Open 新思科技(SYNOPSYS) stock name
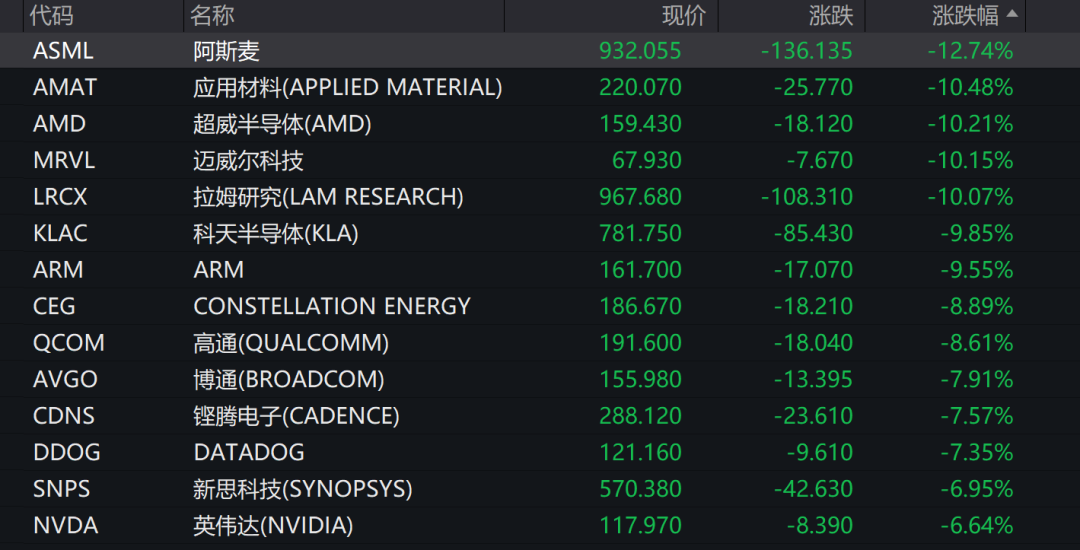 click(303, 489)
